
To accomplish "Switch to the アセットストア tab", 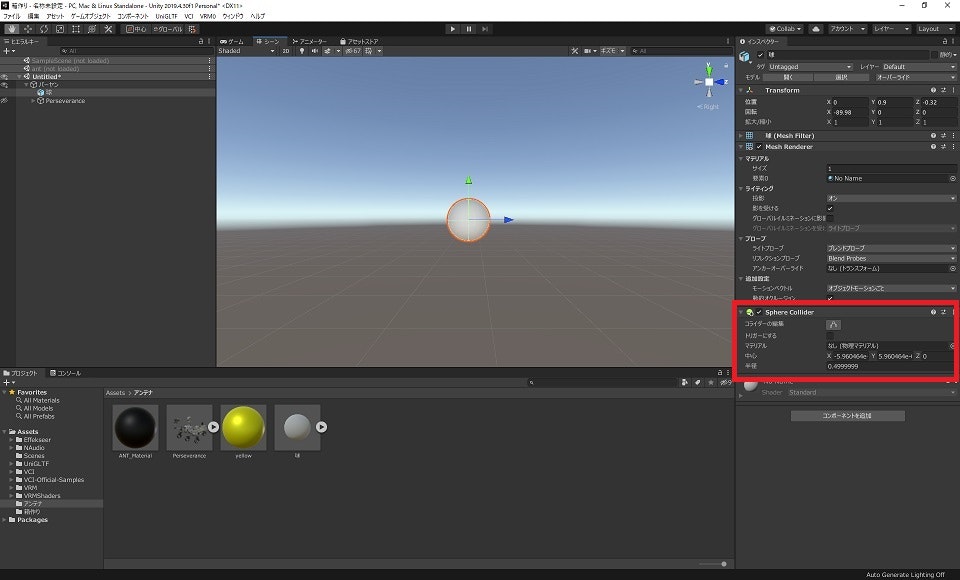I will (359, 42).
